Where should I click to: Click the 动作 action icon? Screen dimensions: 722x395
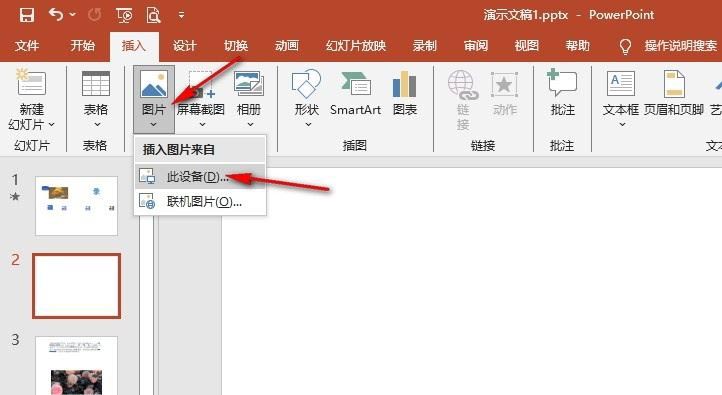pyautogui.click(x=504, y=85)
